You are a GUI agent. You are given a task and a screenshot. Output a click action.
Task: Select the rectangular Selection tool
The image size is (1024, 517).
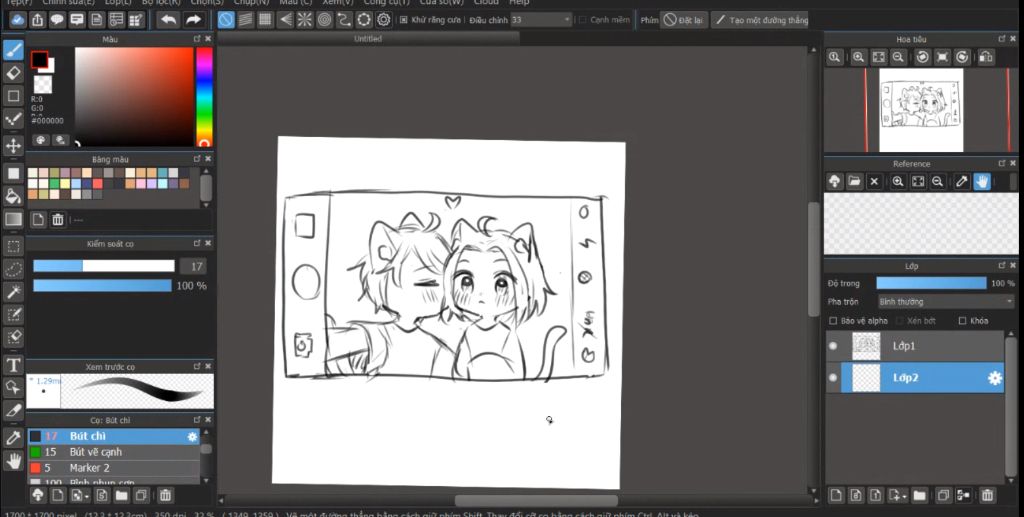13,245
